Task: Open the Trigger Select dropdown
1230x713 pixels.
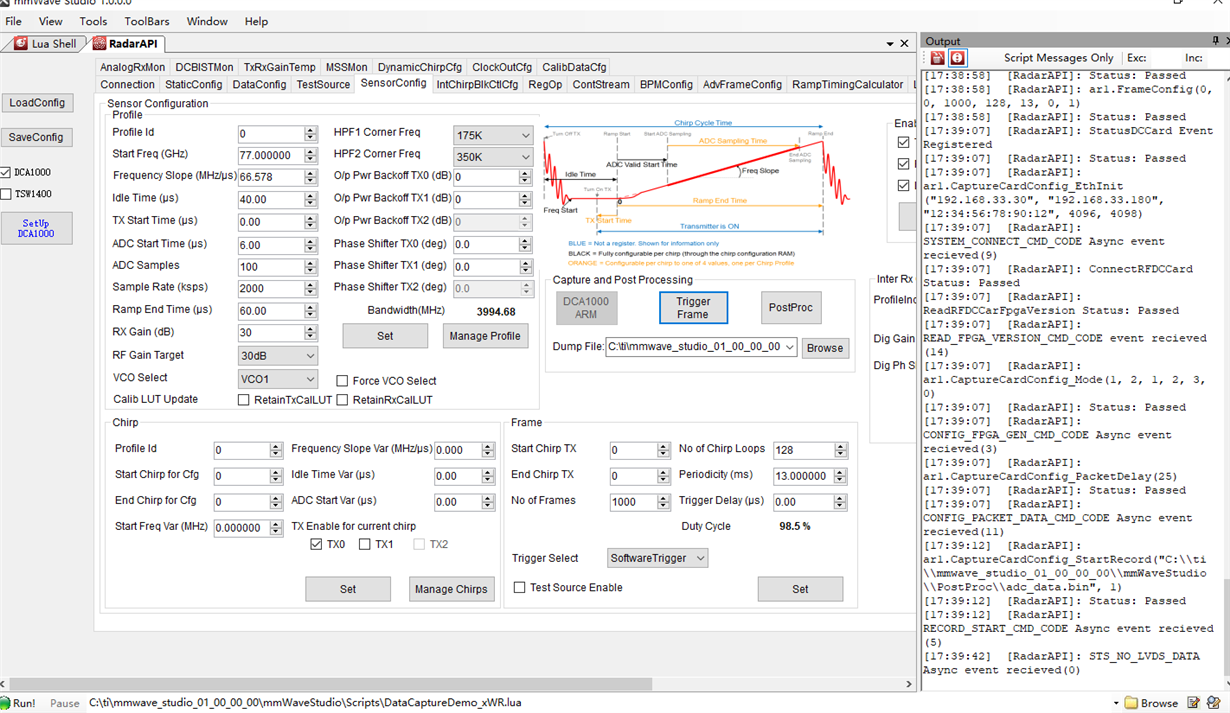Action: pos(658,558)
